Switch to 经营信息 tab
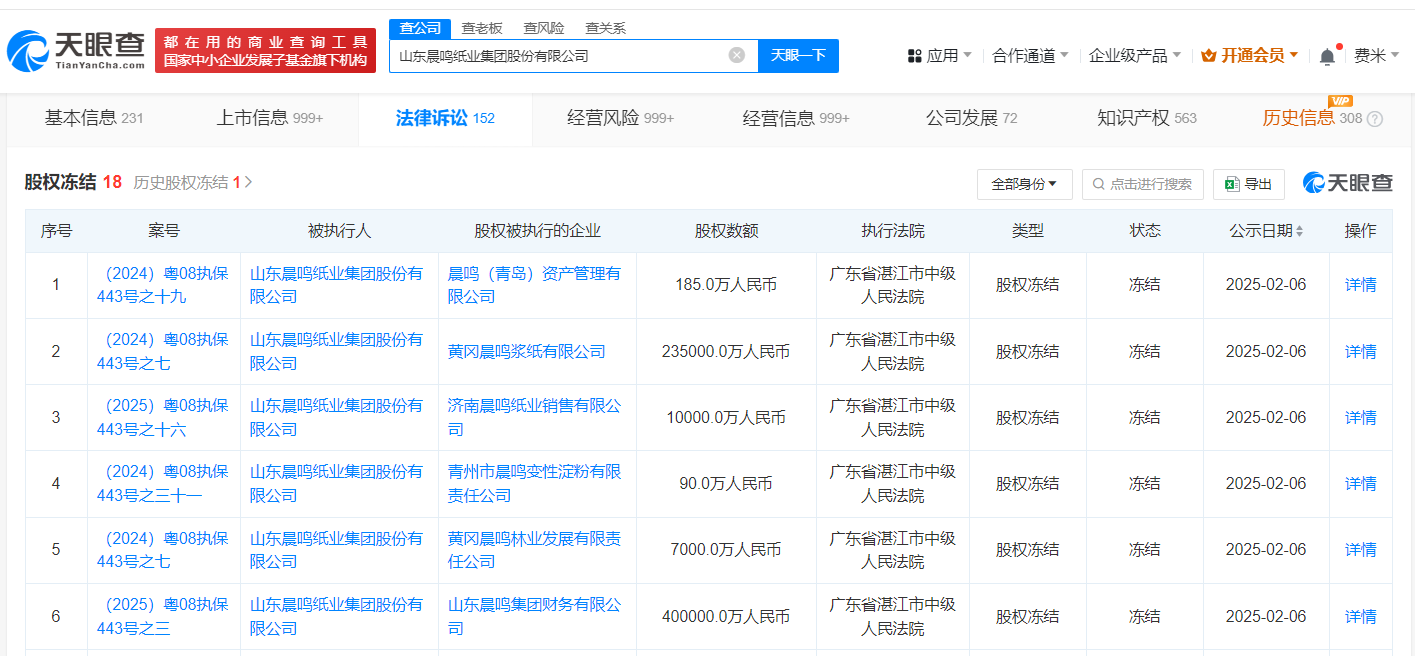Viewport: 1415px width, 656px height. click(796, 118)
